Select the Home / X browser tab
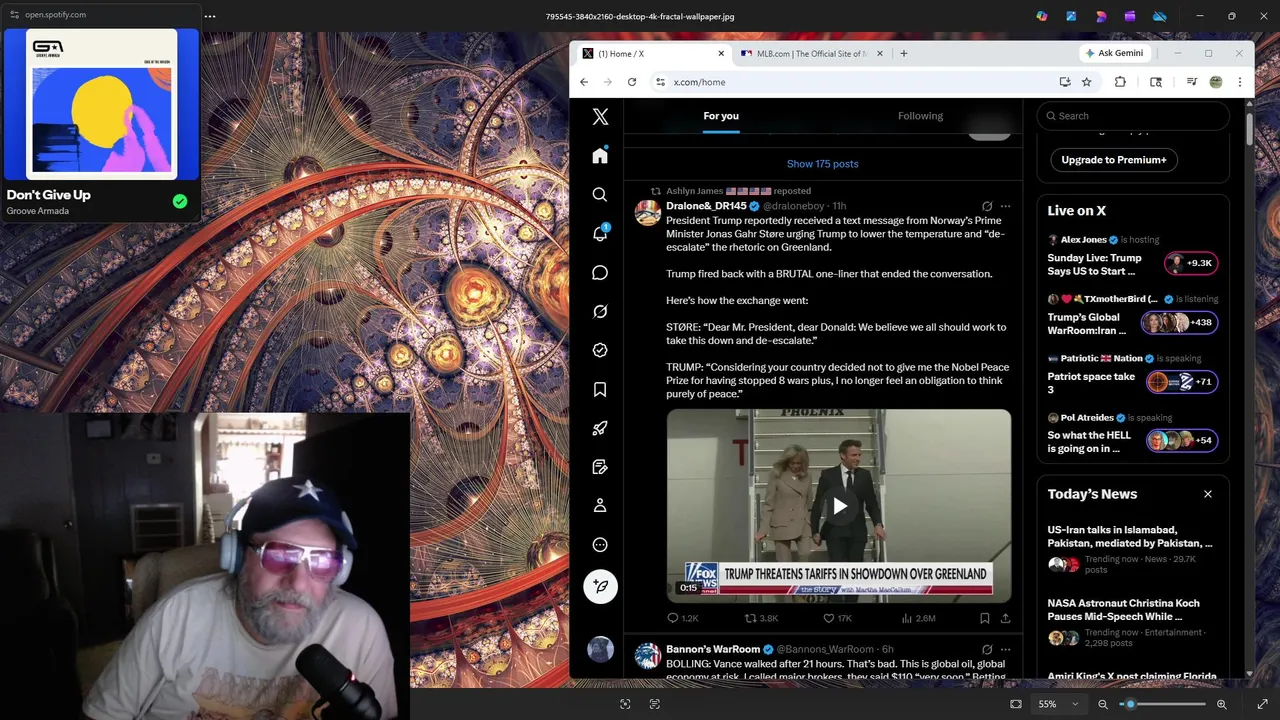The image size is (1280, 720). point(653,54)
